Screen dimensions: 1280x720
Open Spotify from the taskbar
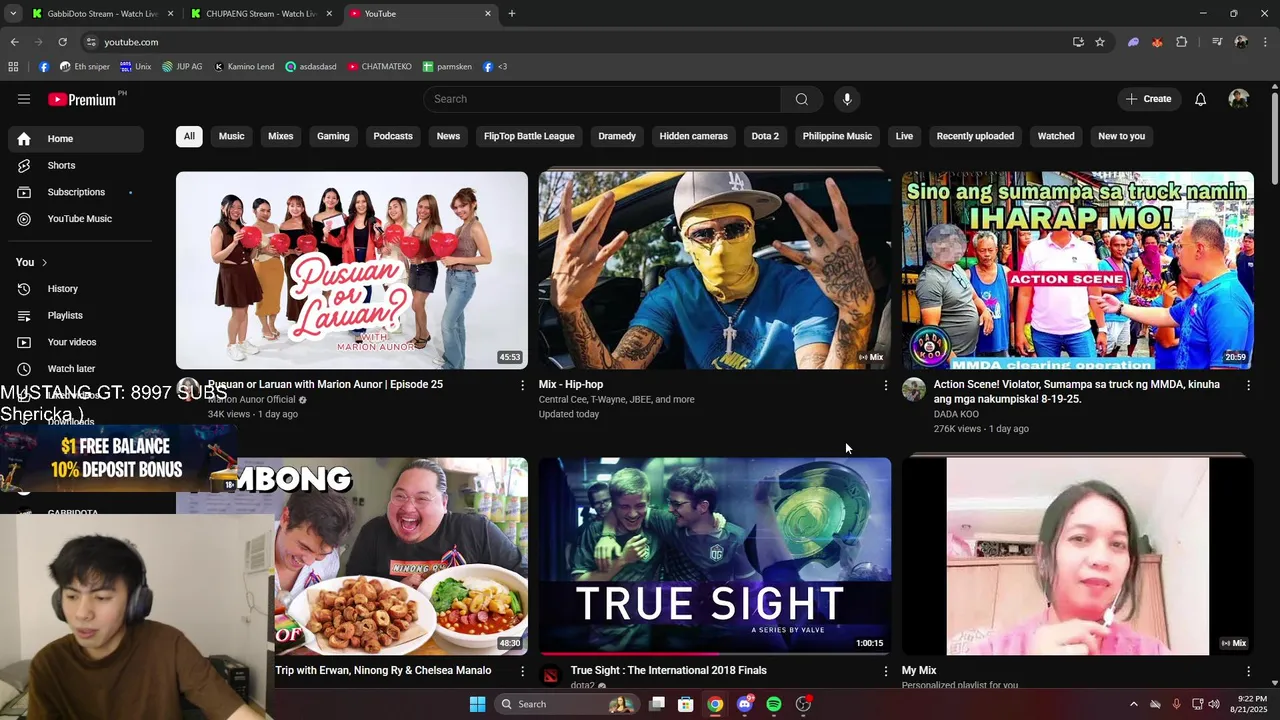click(x=774, y=704)
